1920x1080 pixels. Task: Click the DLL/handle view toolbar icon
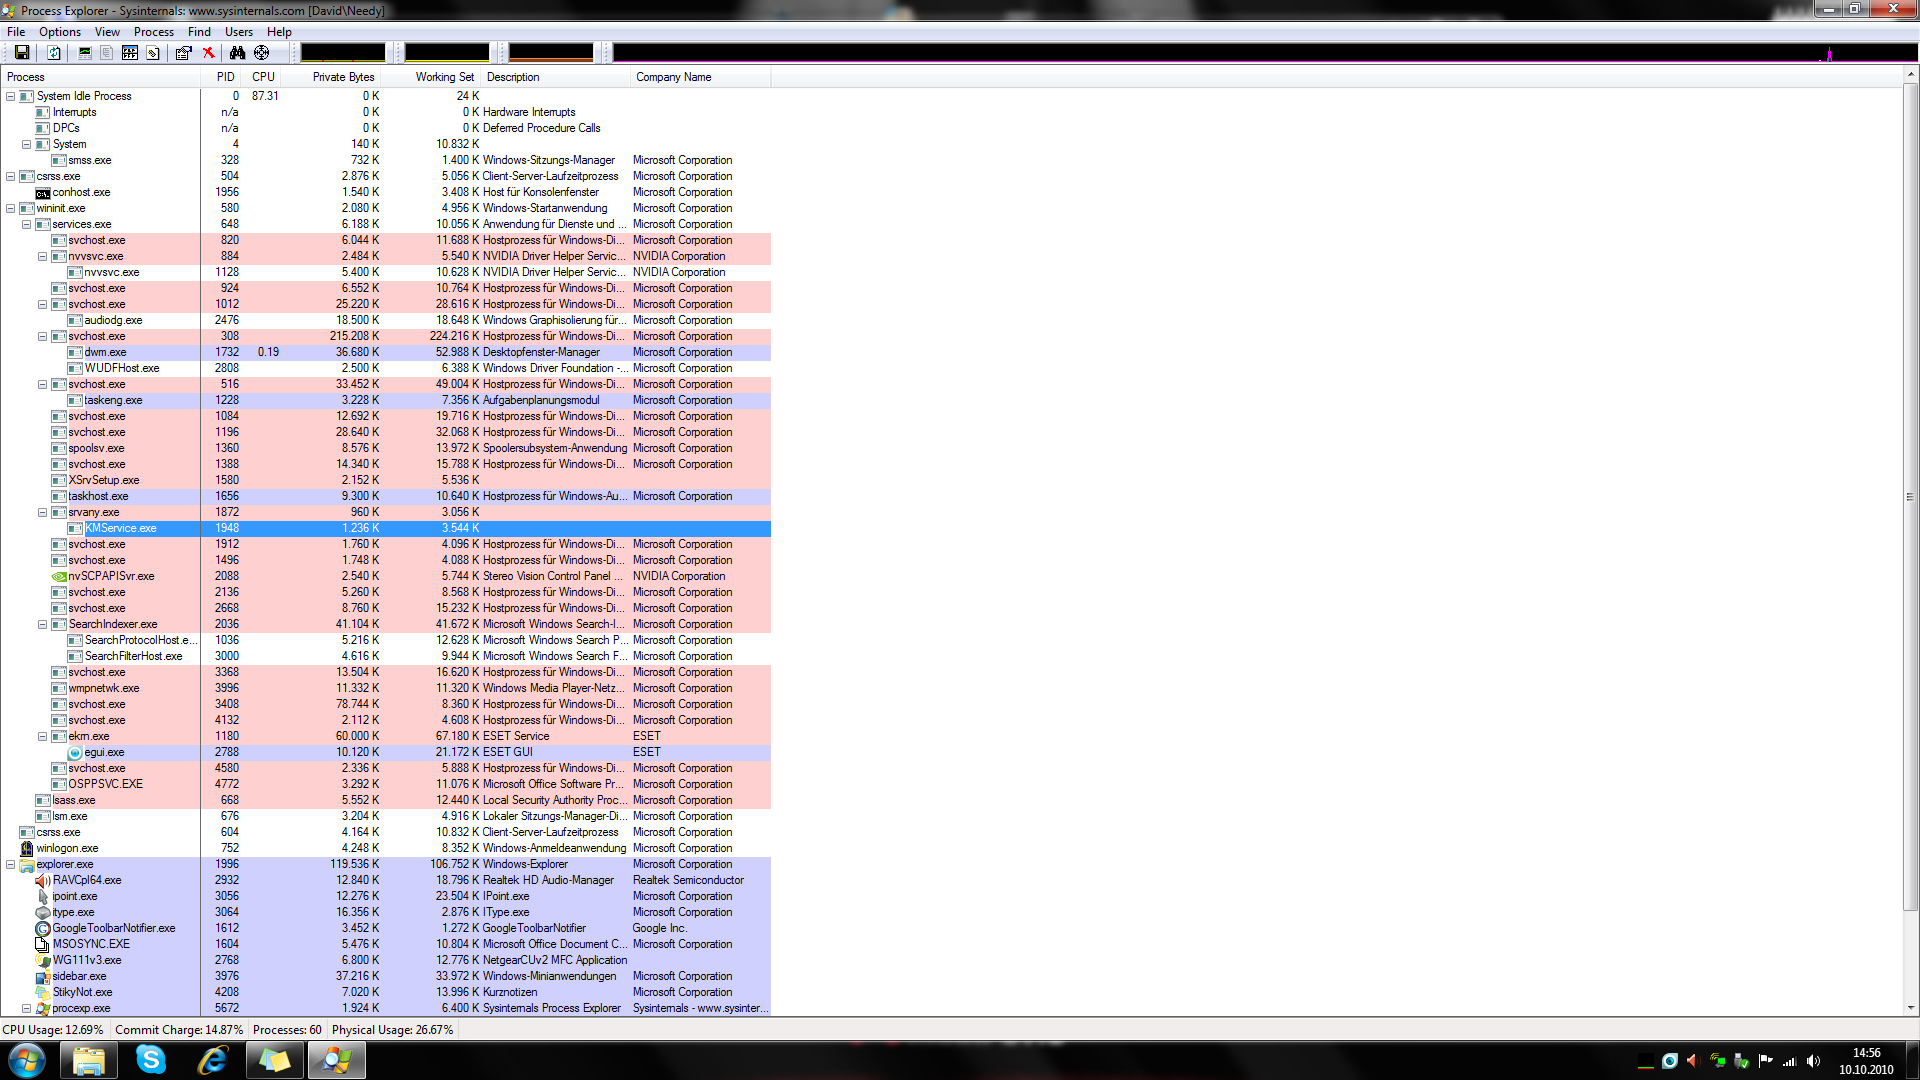[x=153, y=53]
